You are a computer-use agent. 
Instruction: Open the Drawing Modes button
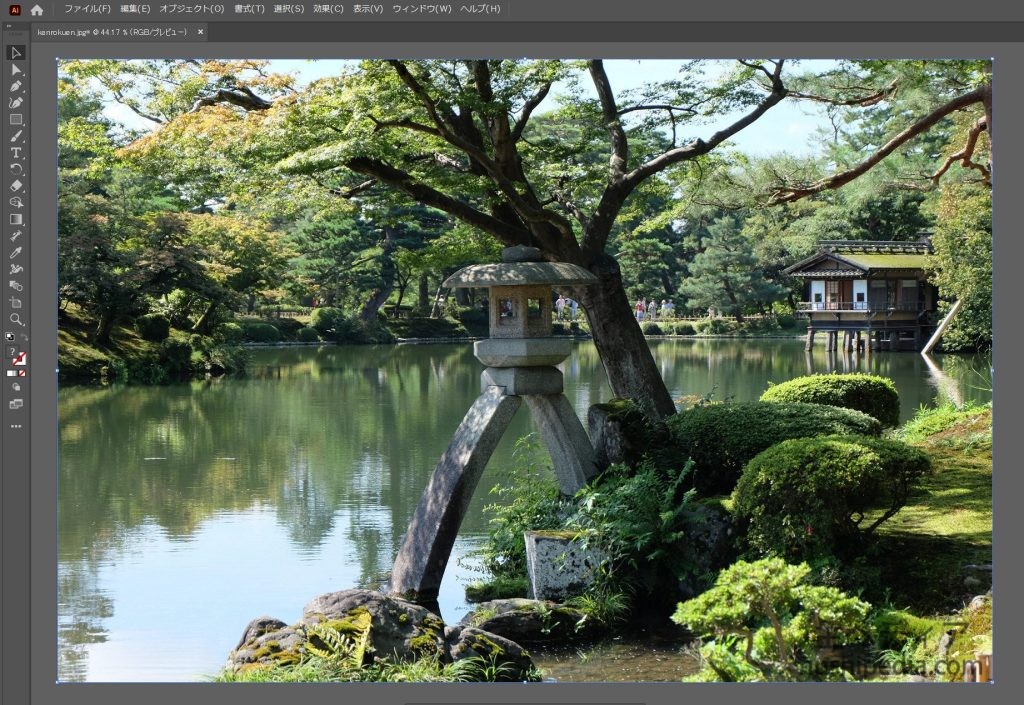click(x=16, y=387)
